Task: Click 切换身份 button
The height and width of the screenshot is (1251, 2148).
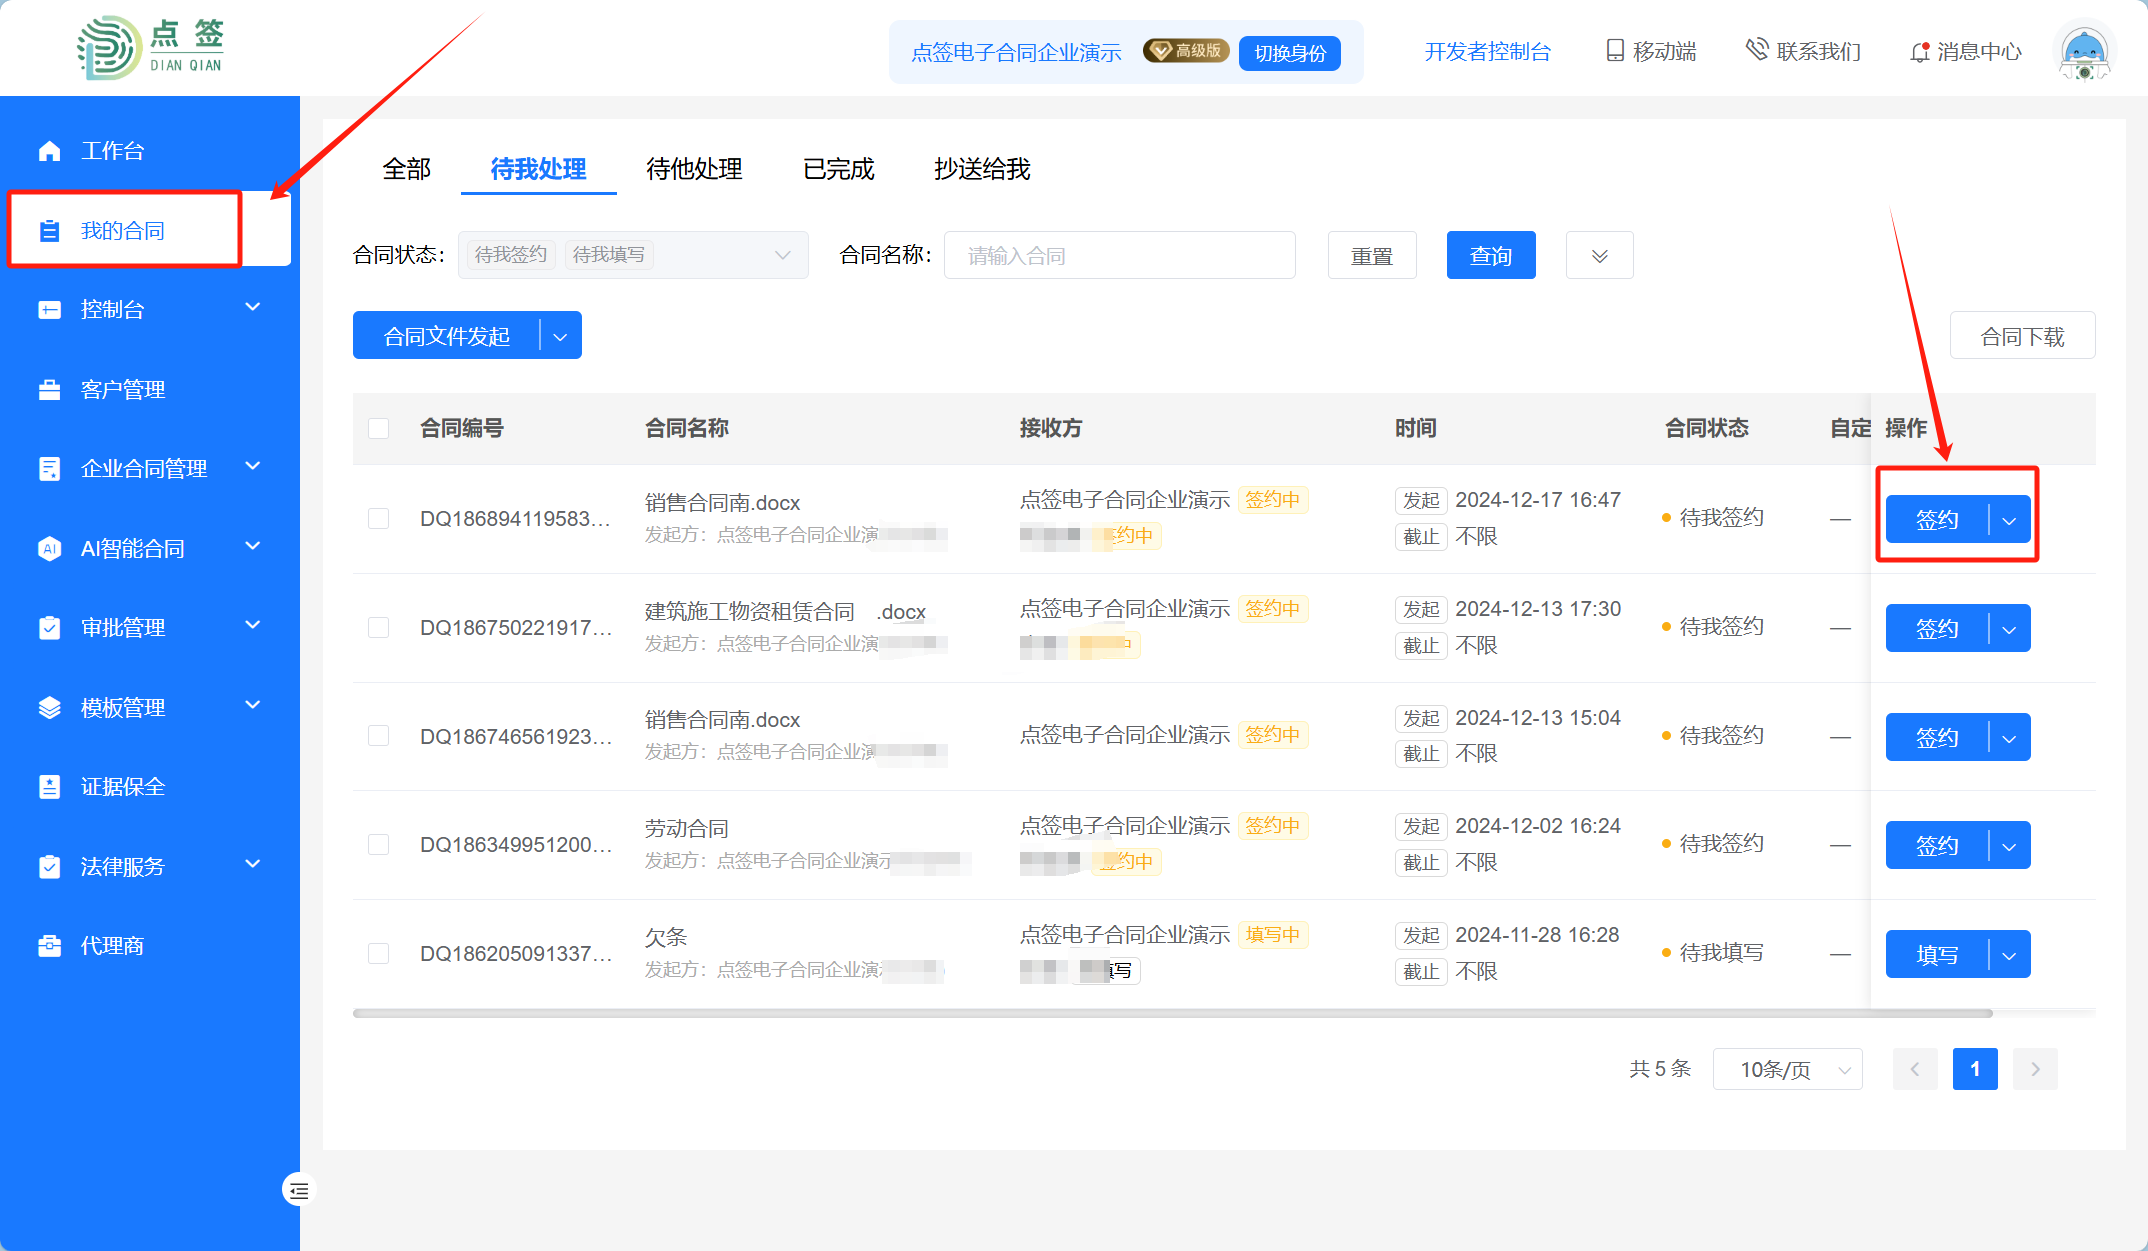Action: coord(1290,53)
